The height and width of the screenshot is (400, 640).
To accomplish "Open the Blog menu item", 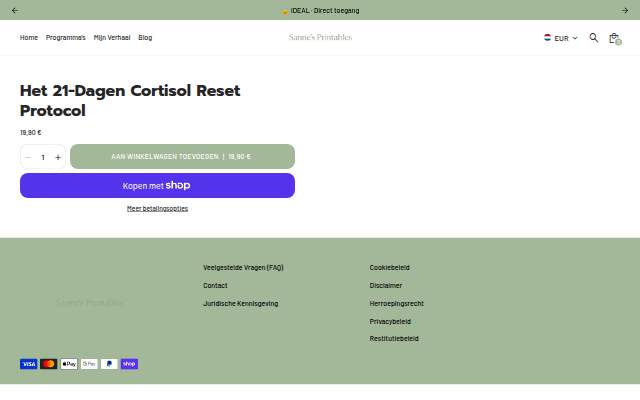I will [x=145, y=38].
